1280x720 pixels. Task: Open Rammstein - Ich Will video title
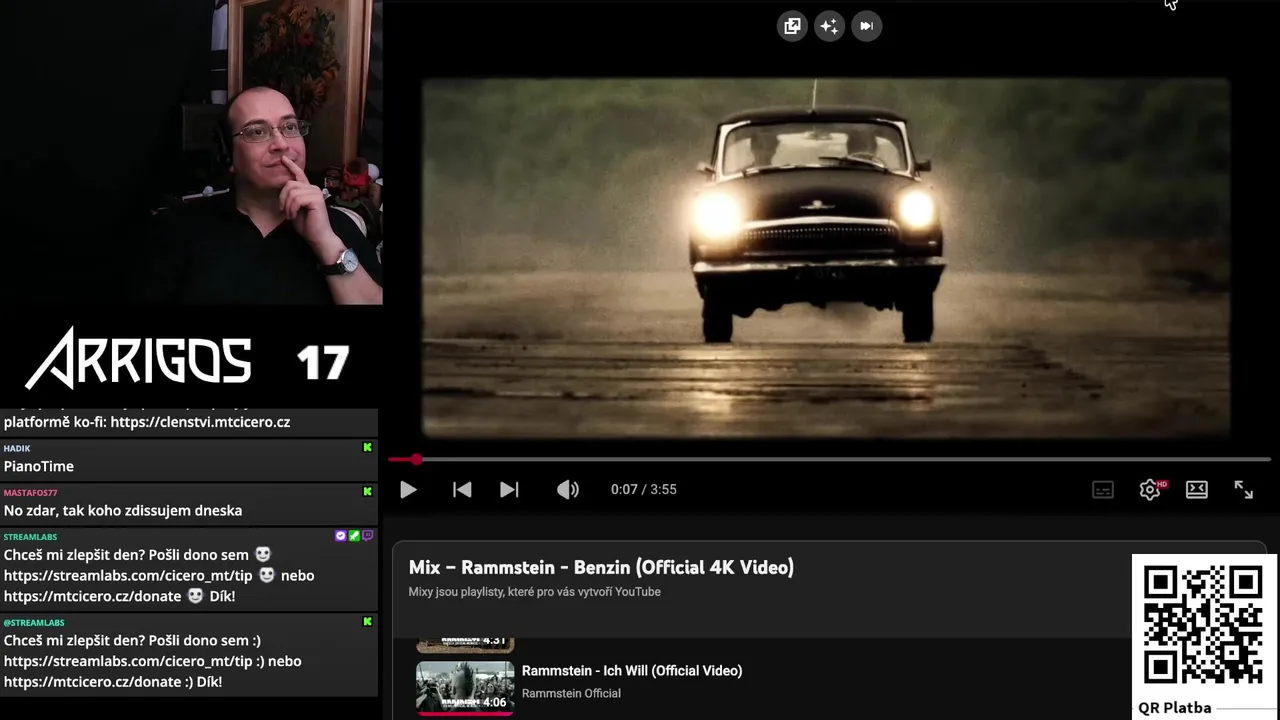(x=632, y=671)
